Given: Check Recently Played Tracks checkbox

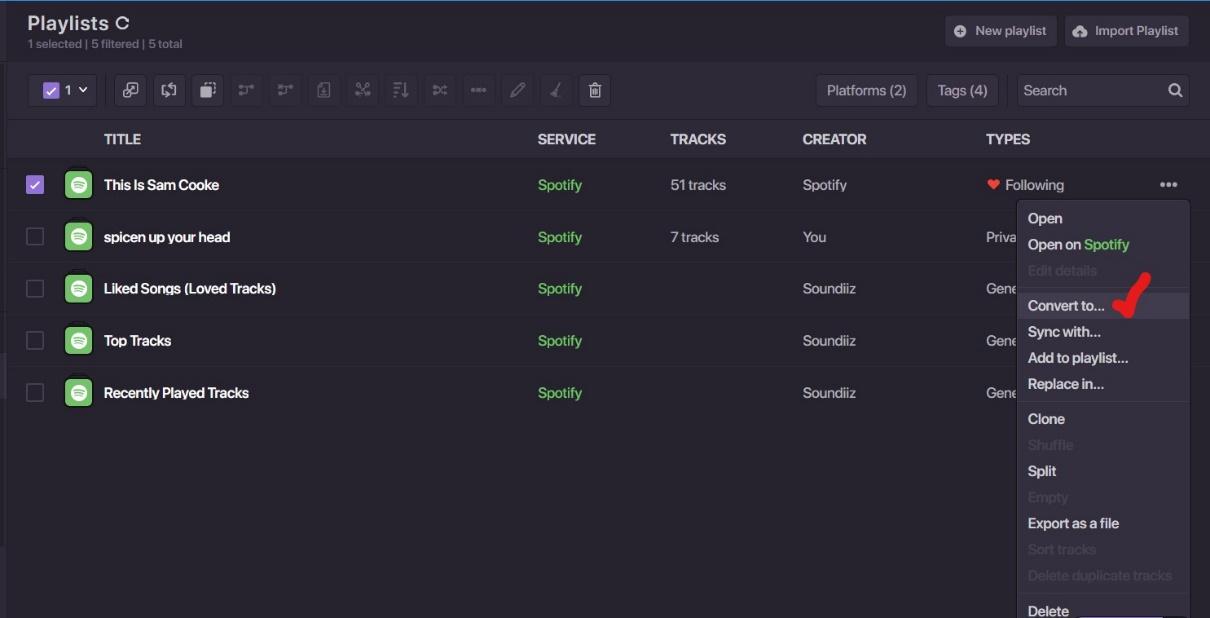Looking at the screenshot, I should point(35,393).
